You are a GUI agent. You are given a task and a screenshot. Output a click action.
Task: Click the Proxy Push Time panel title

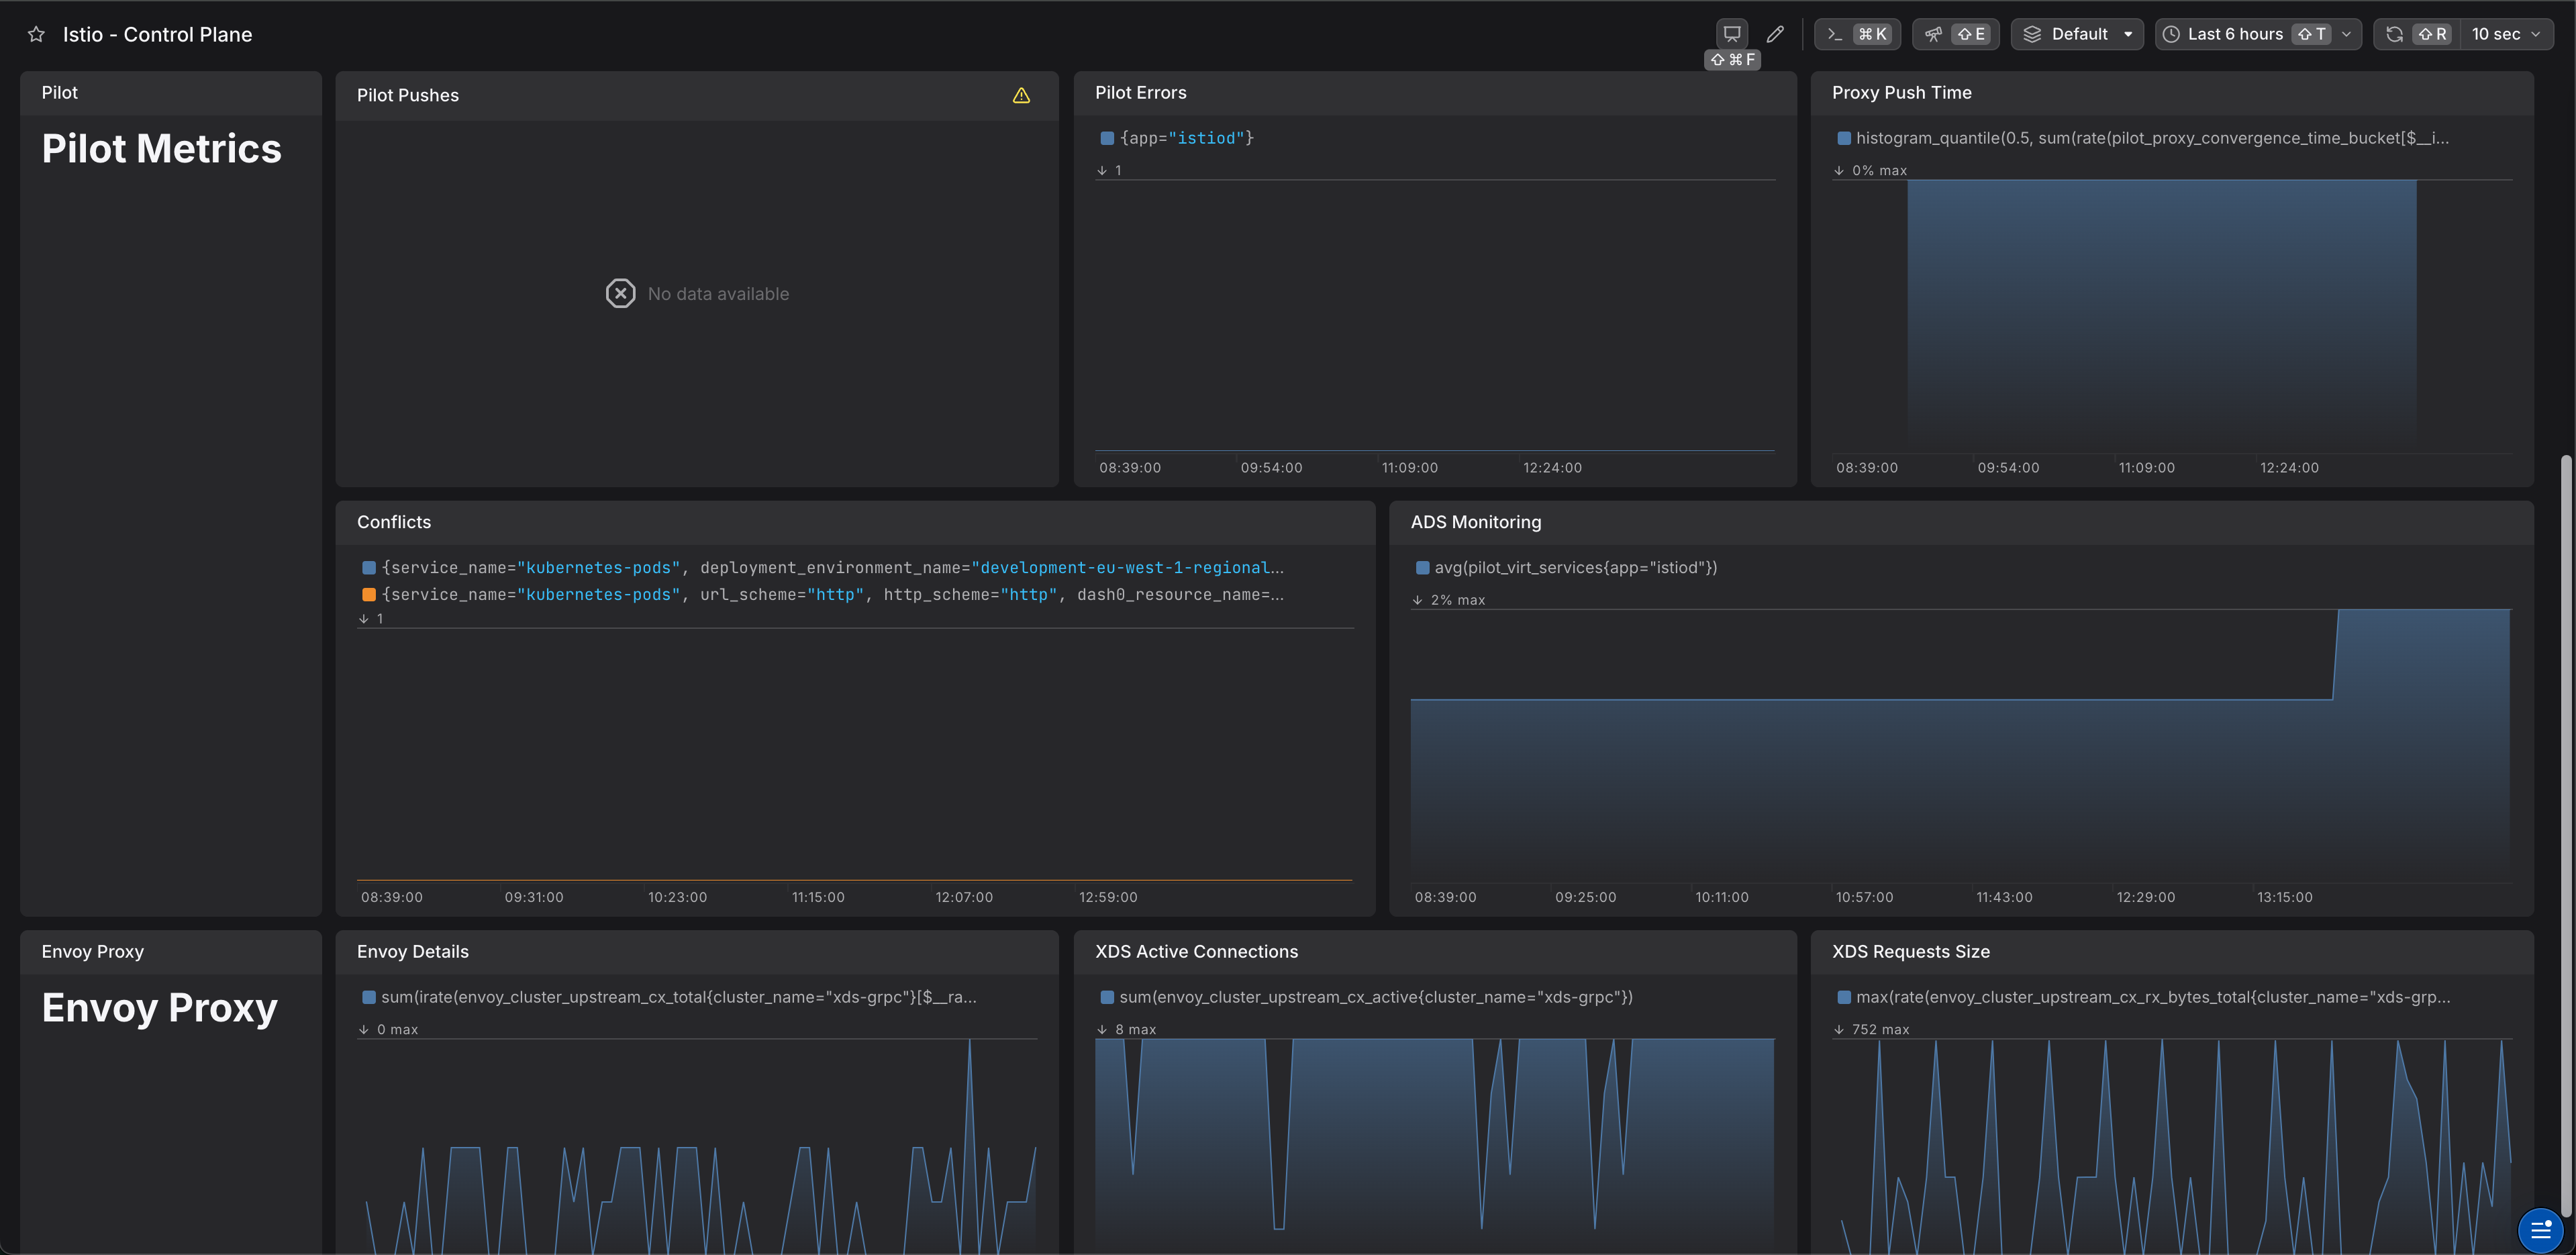1901,93
